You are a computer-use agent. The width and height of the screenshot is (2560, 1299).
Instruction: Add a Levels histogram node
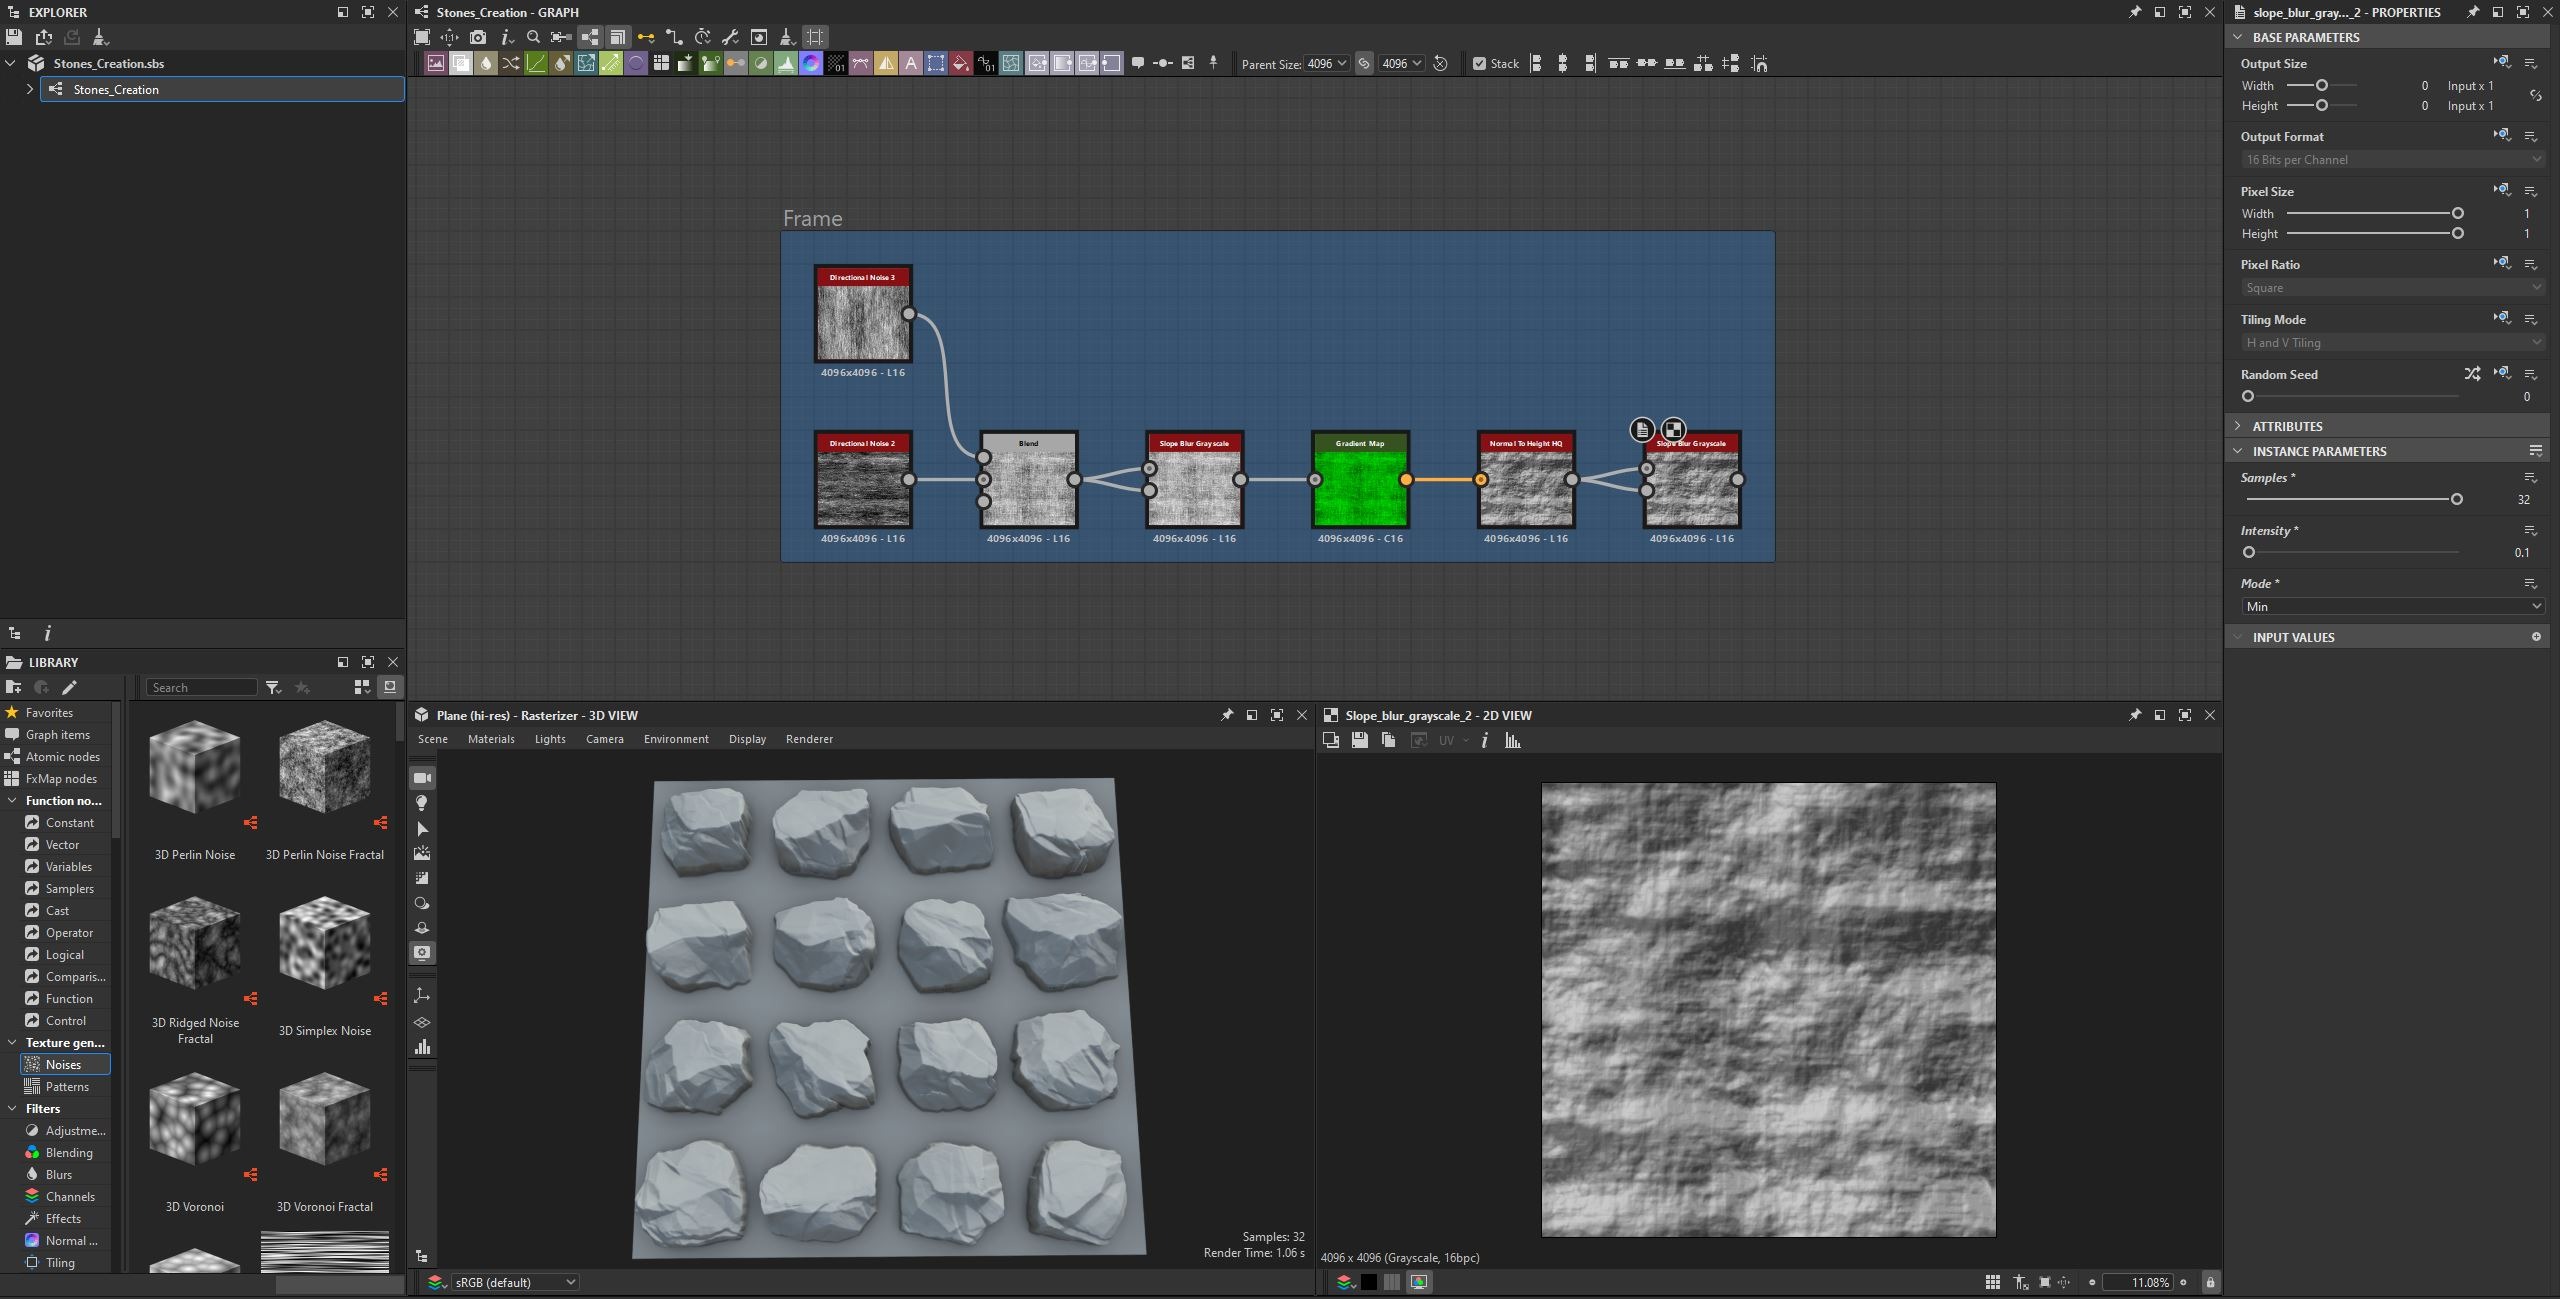(786, 63)
